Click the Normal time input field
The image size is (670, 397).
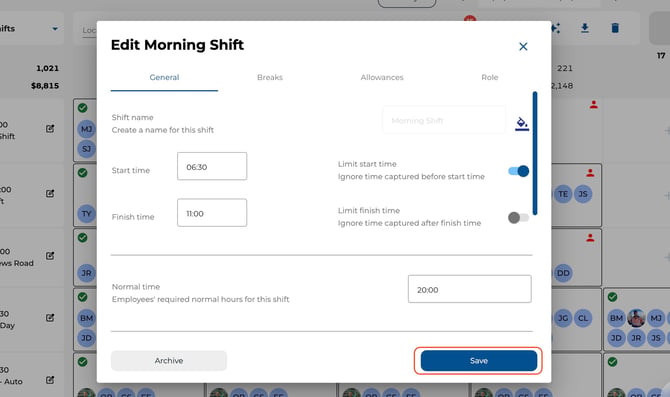click(470, 289)
